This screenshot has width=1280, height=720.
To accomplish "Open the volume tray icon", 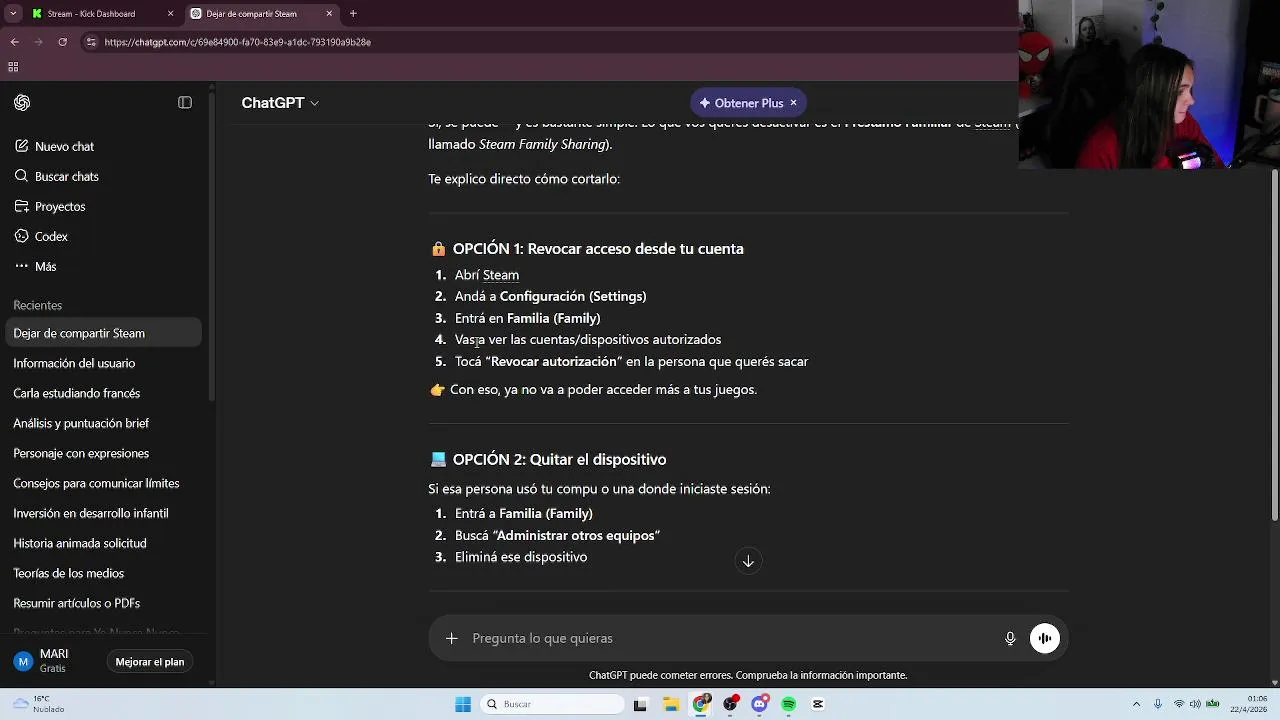I will pos(1196,704).
